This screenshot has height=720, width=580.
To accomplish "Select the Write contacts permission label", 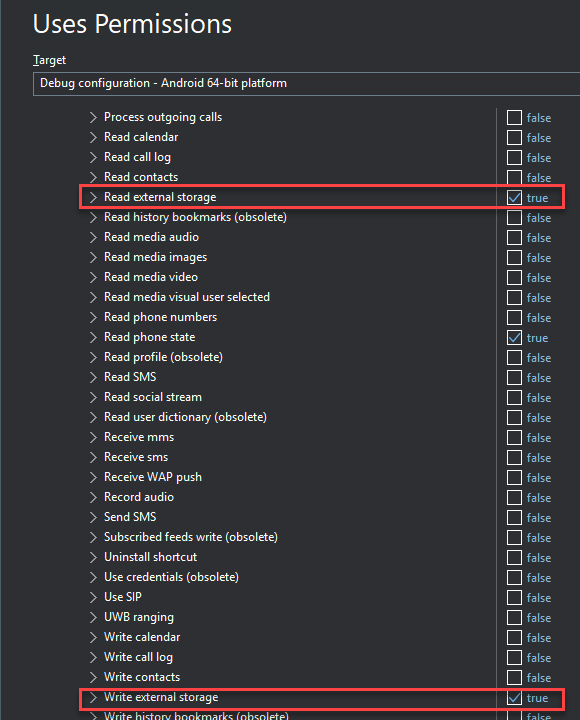I will (142, 677).
